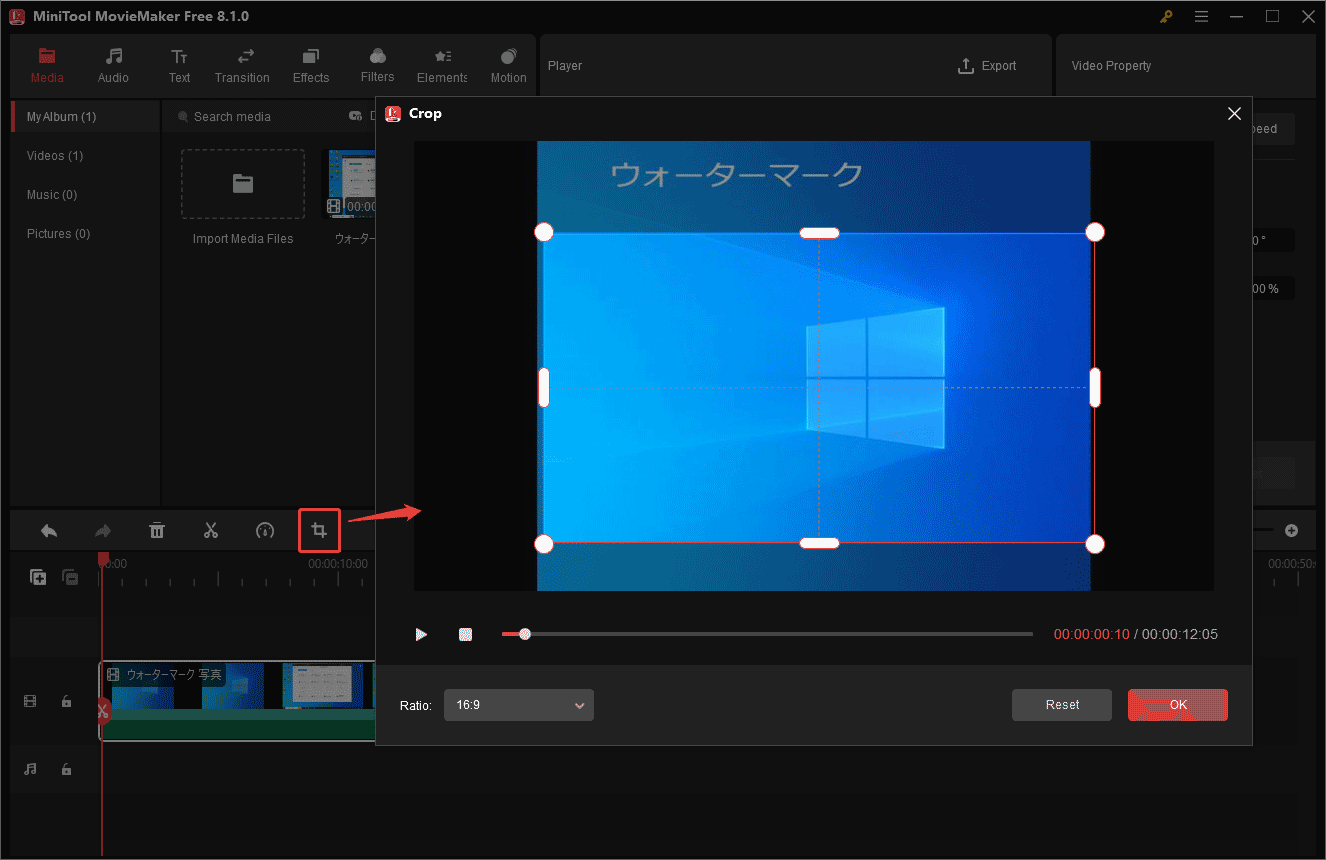This screenshot has width=1326, height=860.
Task: Open the Motion tab
Action: coord(508,66)
